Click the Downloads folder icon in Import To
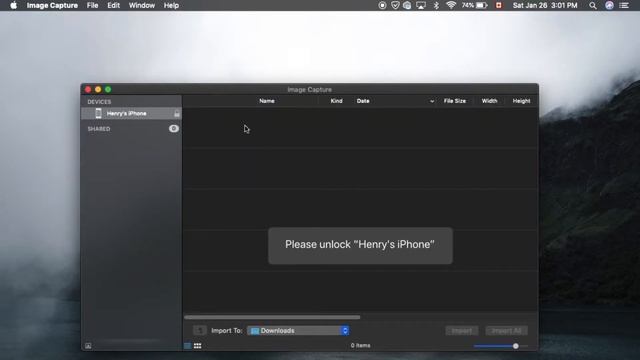Viewport: 640px width, 360px height. pos(255,331)
